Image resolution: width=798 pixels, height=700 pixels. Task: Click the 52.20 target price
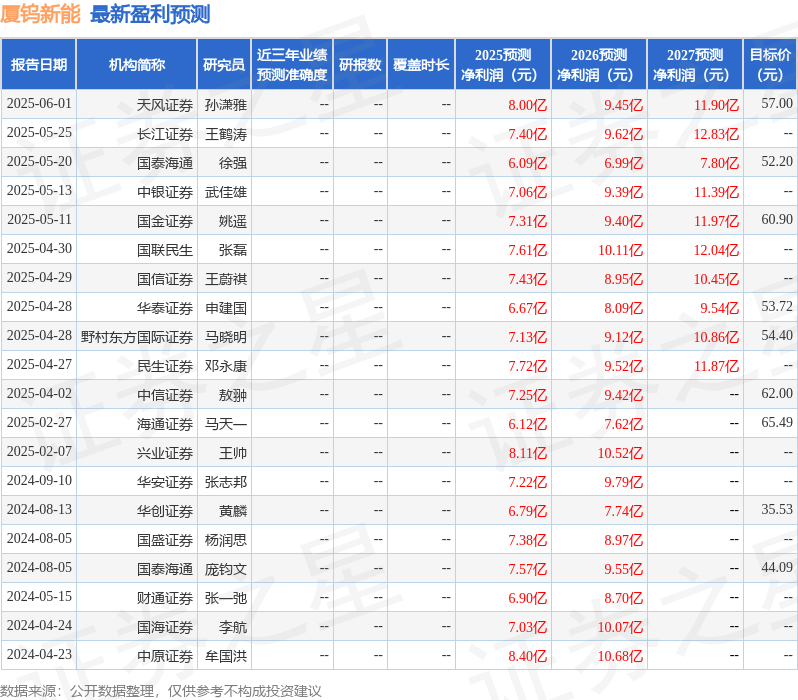(777, 162)
